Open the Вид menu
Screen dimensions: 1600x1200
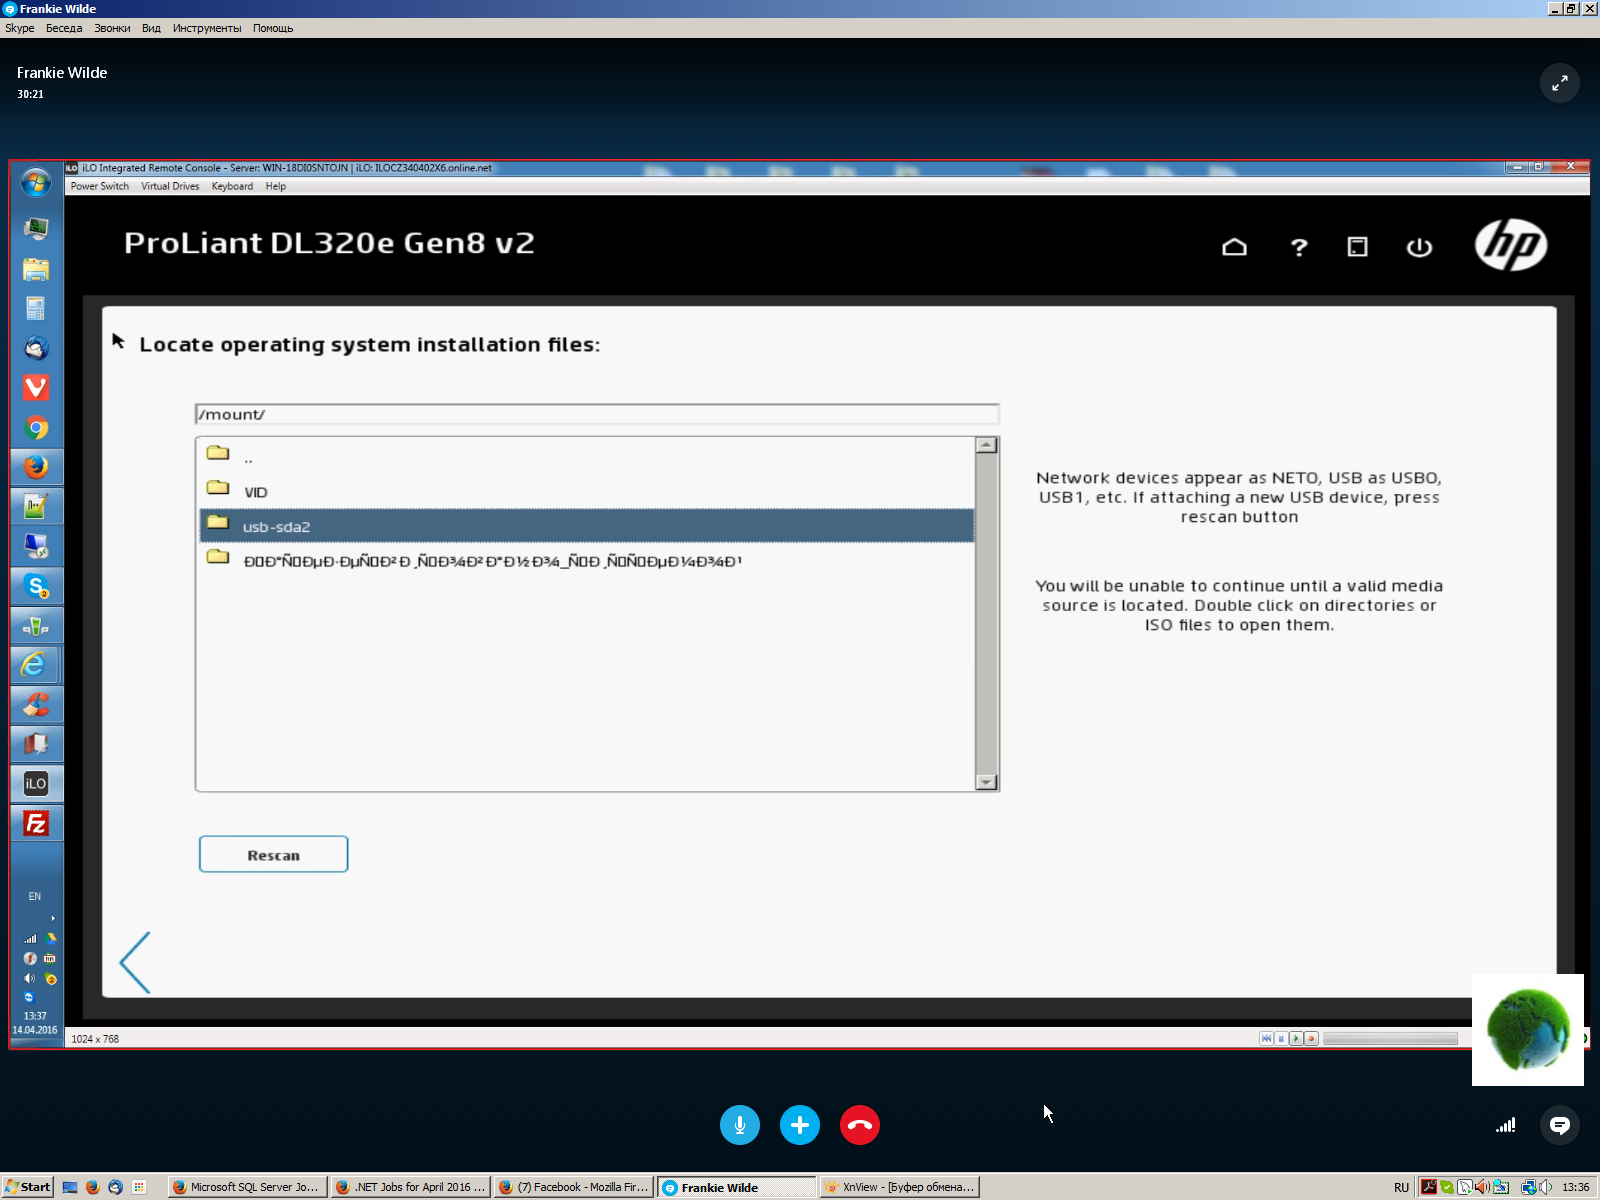pyautogui.click(x=151, y=28)
